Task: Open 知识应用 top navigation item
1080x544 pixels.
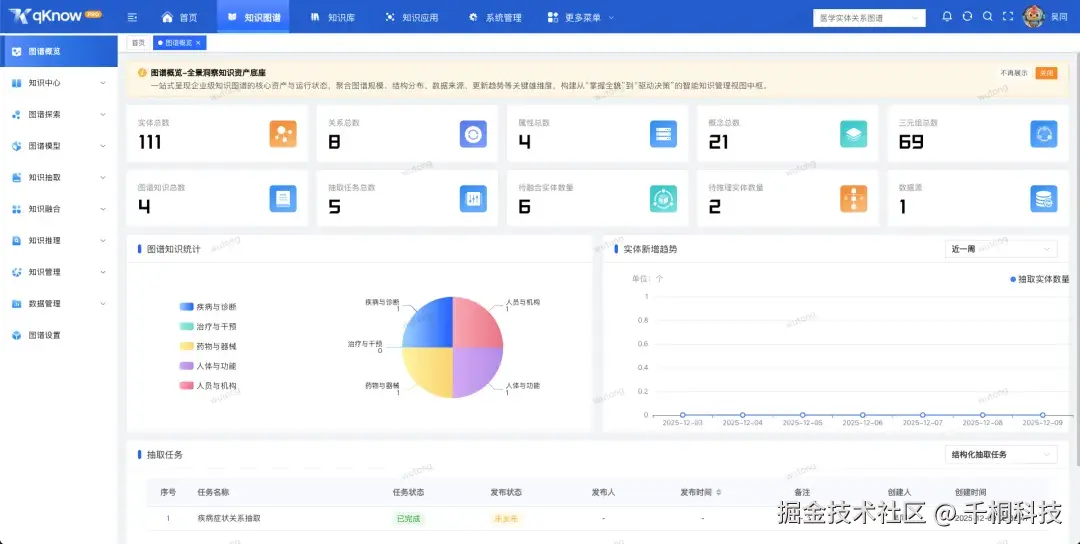Action: tap(411, 17)
